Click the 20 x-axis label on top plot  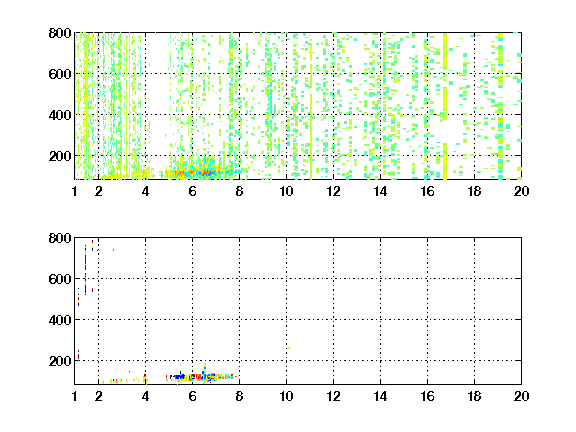coord(521,191)
